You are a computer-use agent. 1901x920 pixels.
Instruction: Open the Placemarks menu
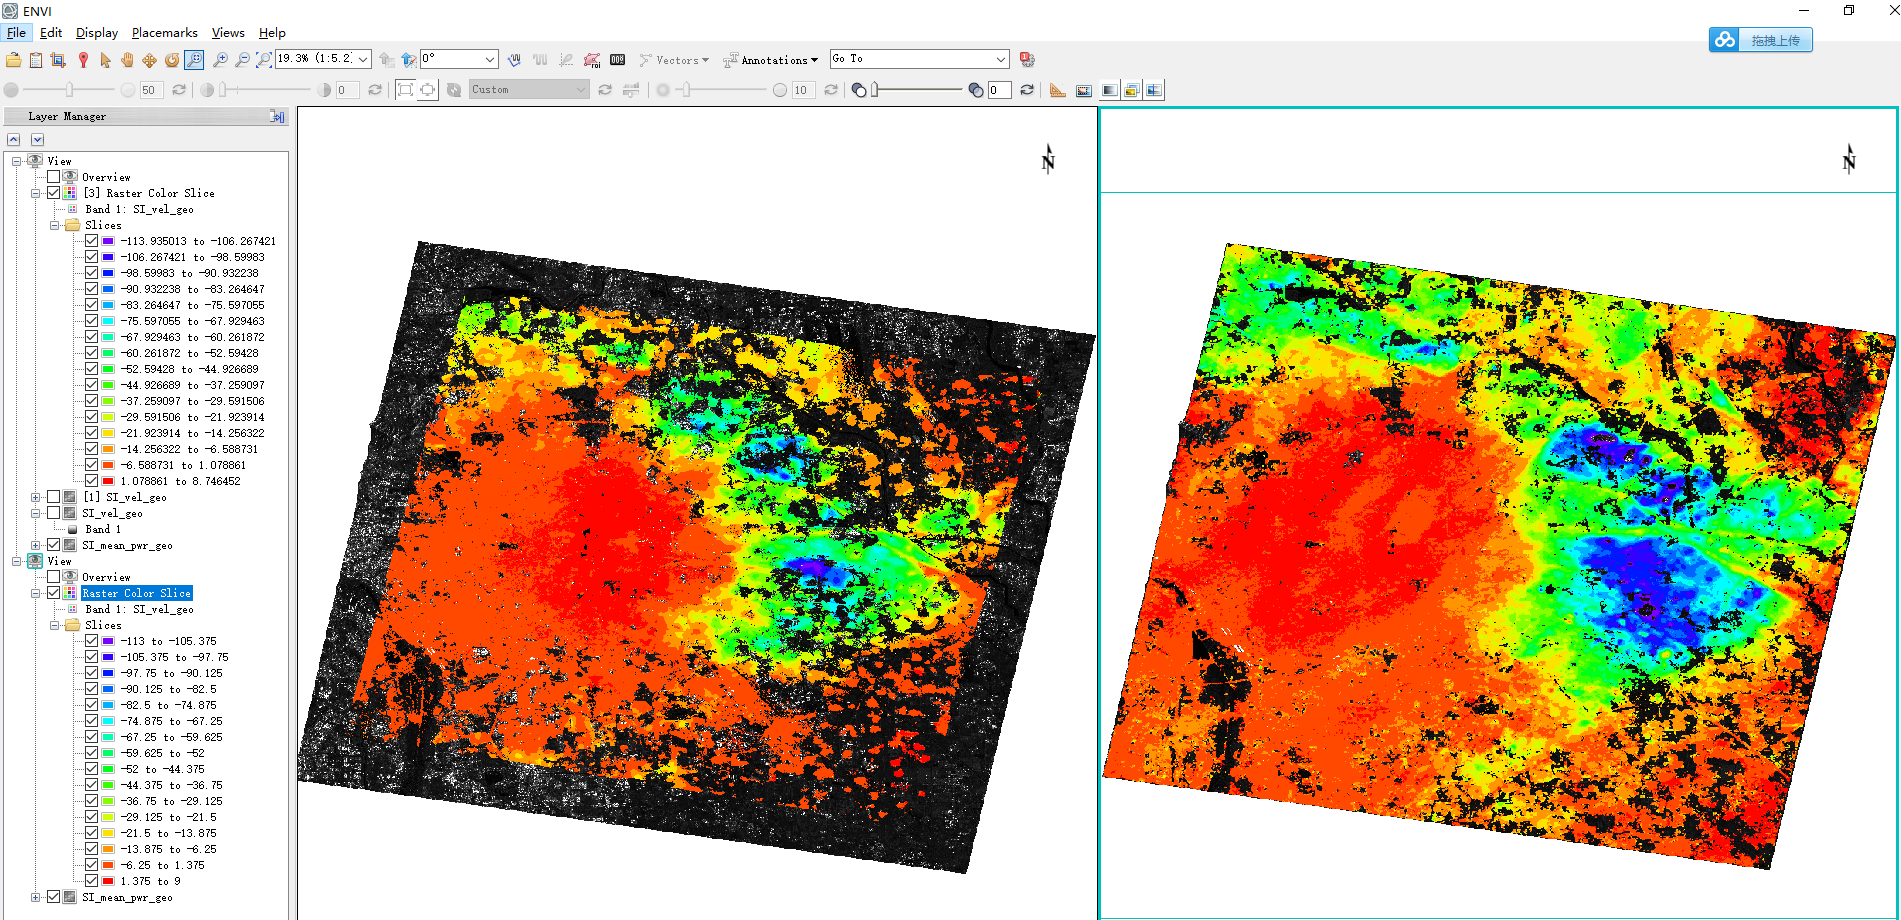[164, 33]
